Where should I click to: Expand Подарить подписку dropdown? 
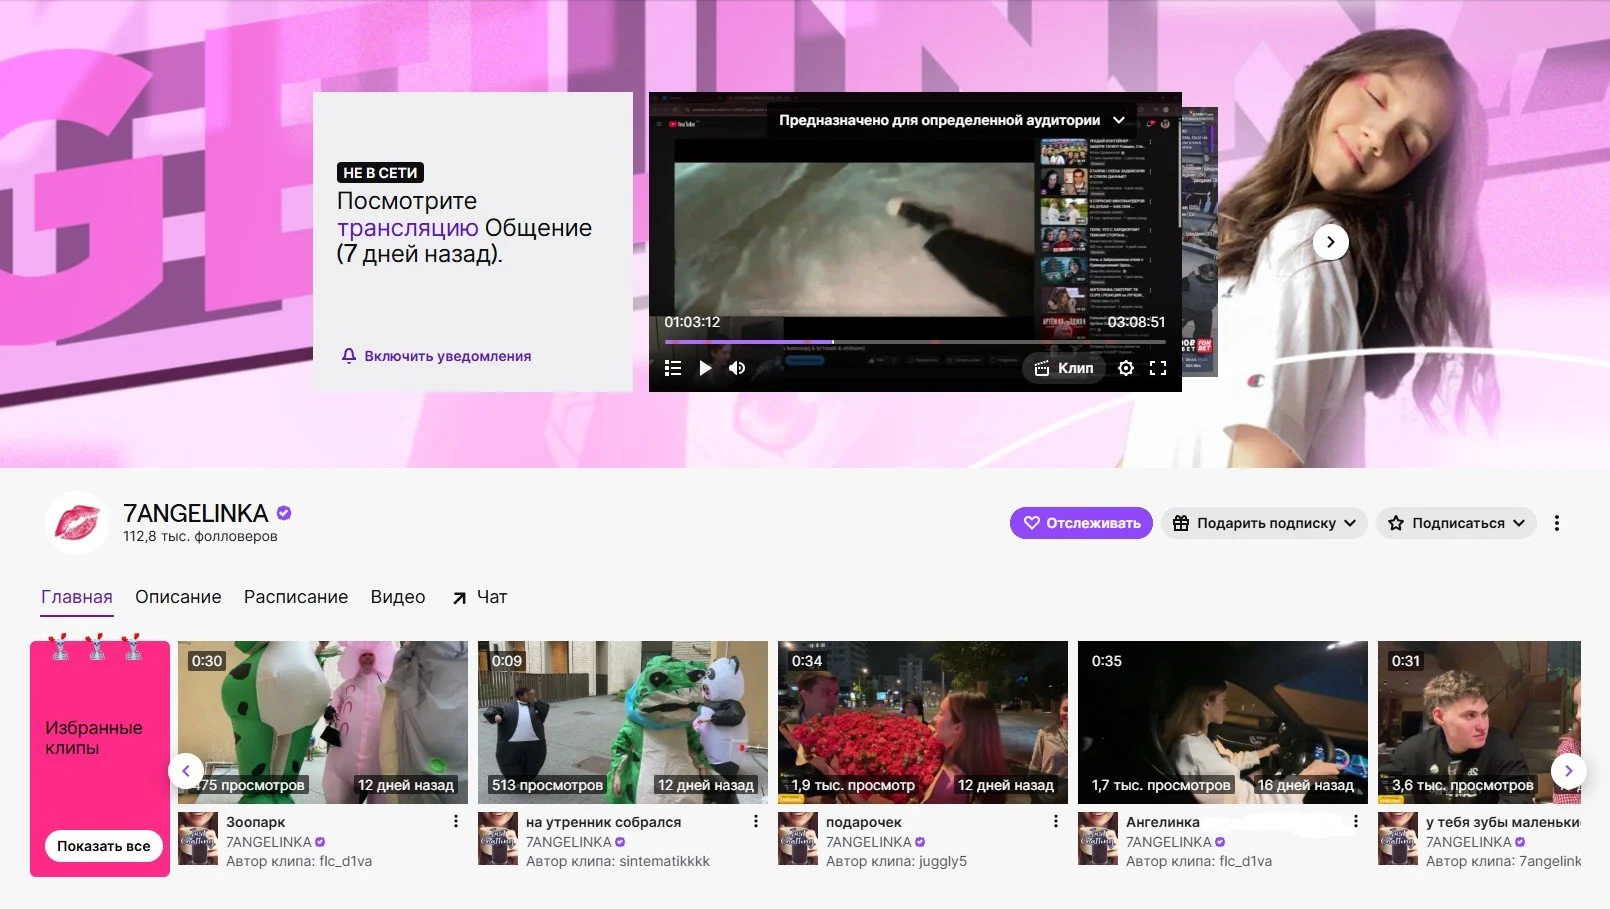1264,523
